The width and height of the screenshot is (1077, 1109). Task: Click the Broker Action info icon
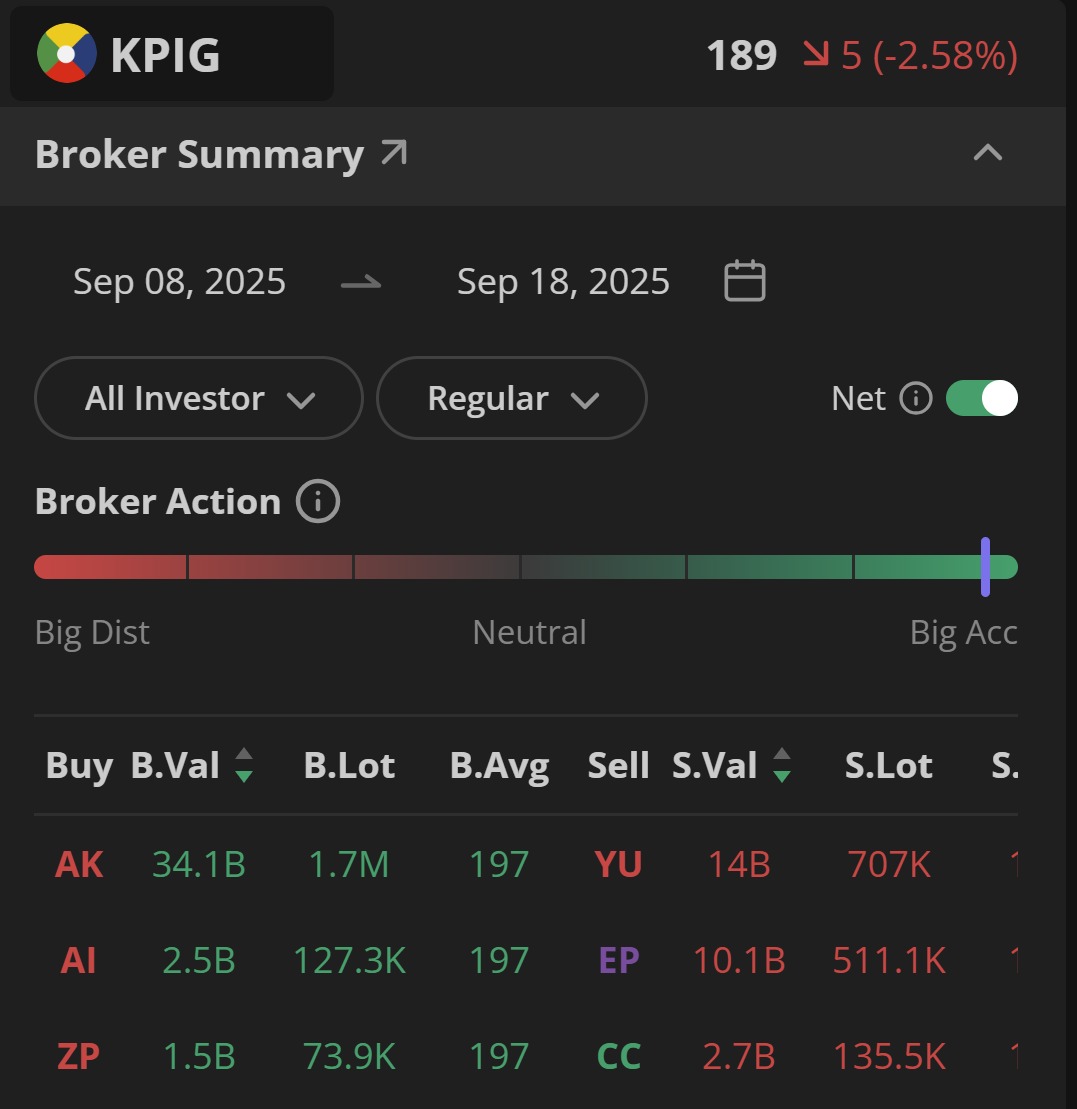pos(318,501)
